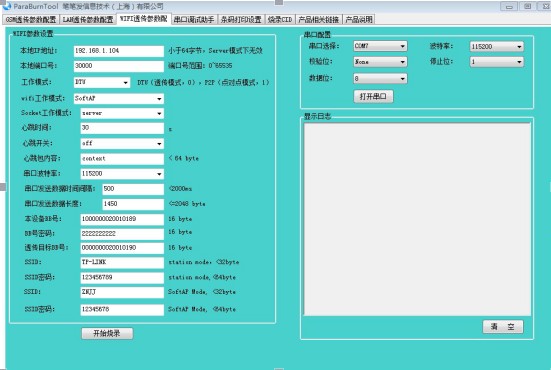Click the BB号密码 field showing 2222222222
Viewport: 551px width, 370px height.
[x=122, y=234]
